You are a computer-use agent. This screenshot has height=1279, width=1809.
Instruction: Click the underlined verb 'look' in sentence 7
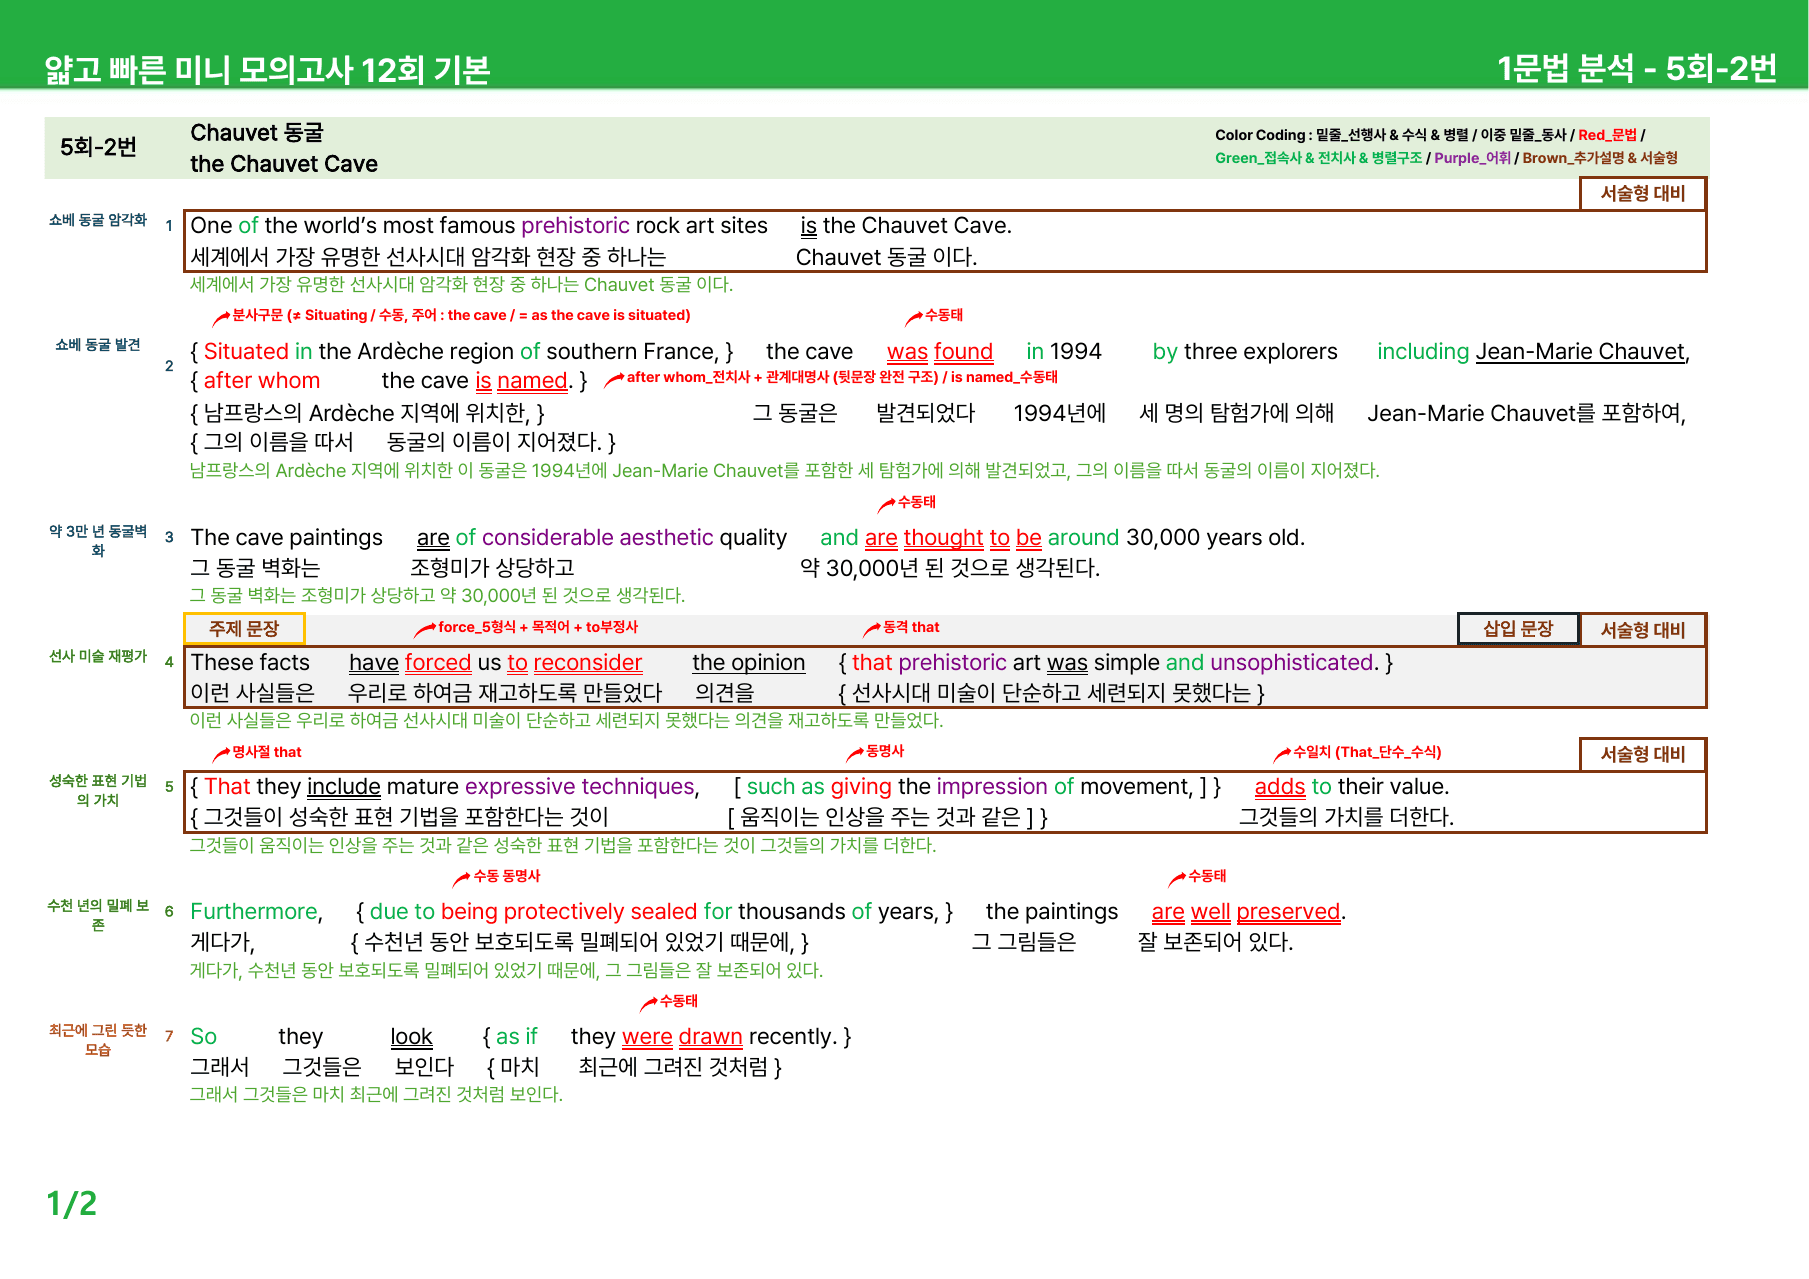411,1037
